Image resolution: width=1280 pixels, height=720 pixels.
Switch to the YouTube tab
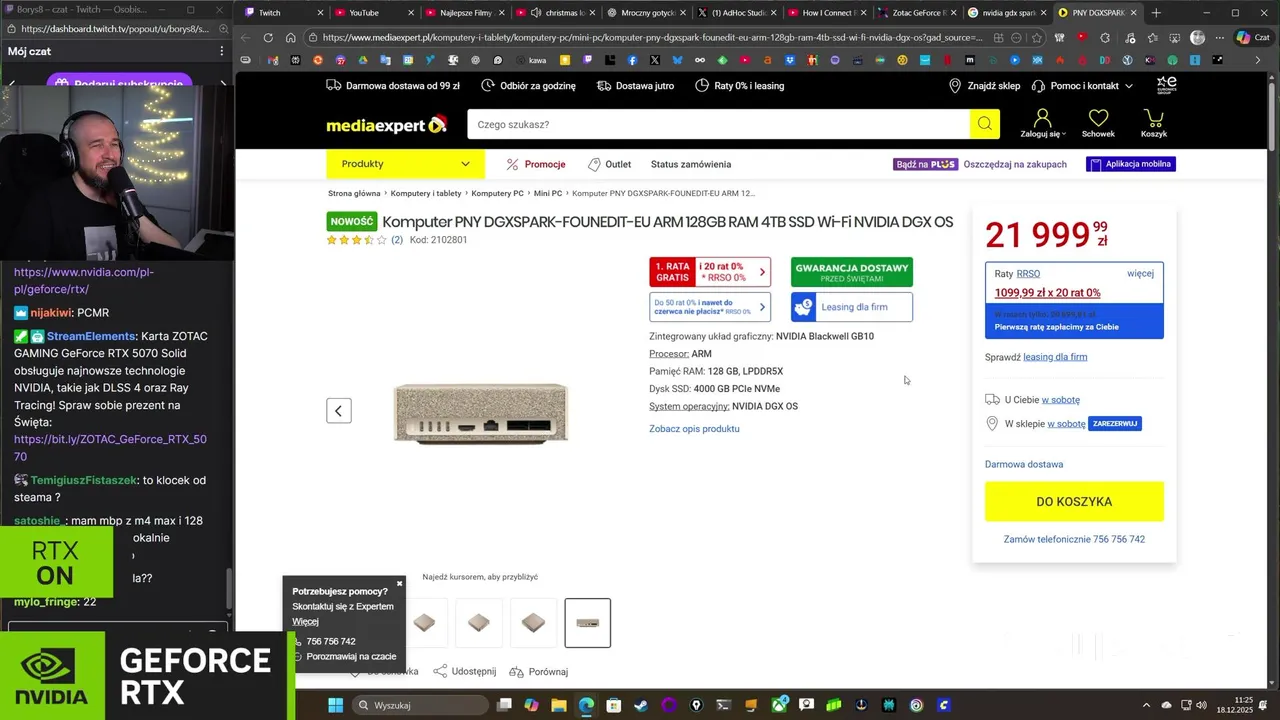pos(374,13)
